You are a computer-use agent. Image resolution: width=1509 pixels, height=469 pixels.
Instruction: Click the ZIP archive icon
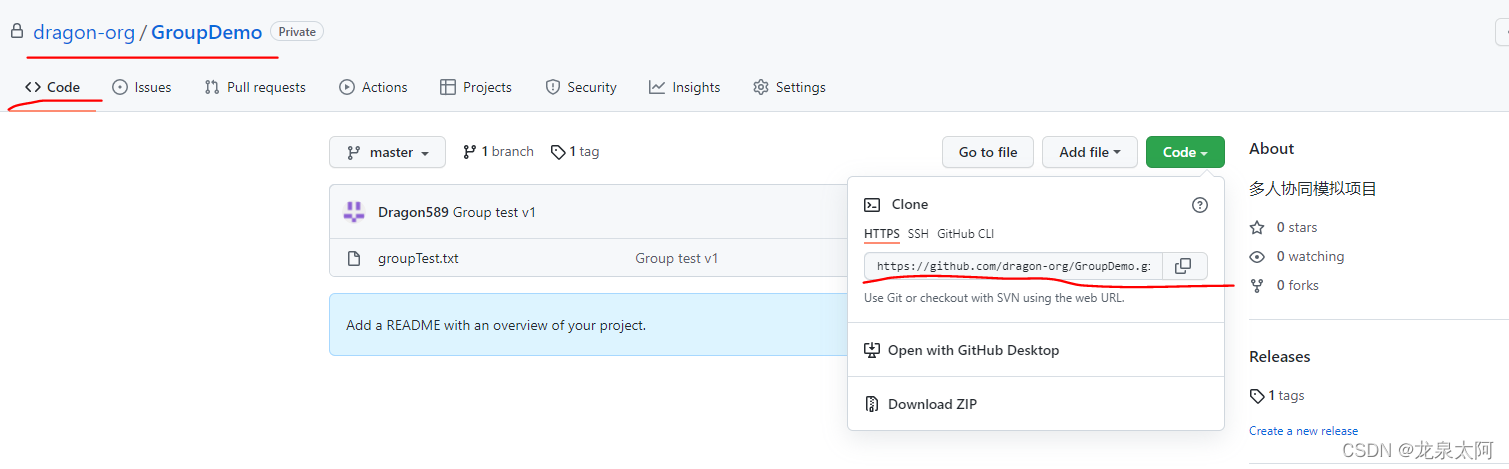pyautogui.click(x=872, y=404)
